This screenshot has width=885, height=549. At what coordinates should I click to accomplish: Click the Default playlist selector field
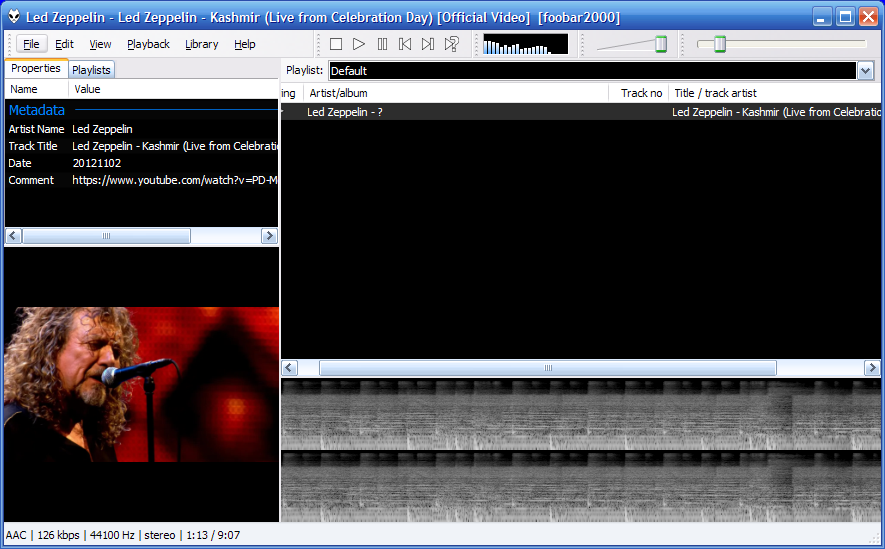593,71
